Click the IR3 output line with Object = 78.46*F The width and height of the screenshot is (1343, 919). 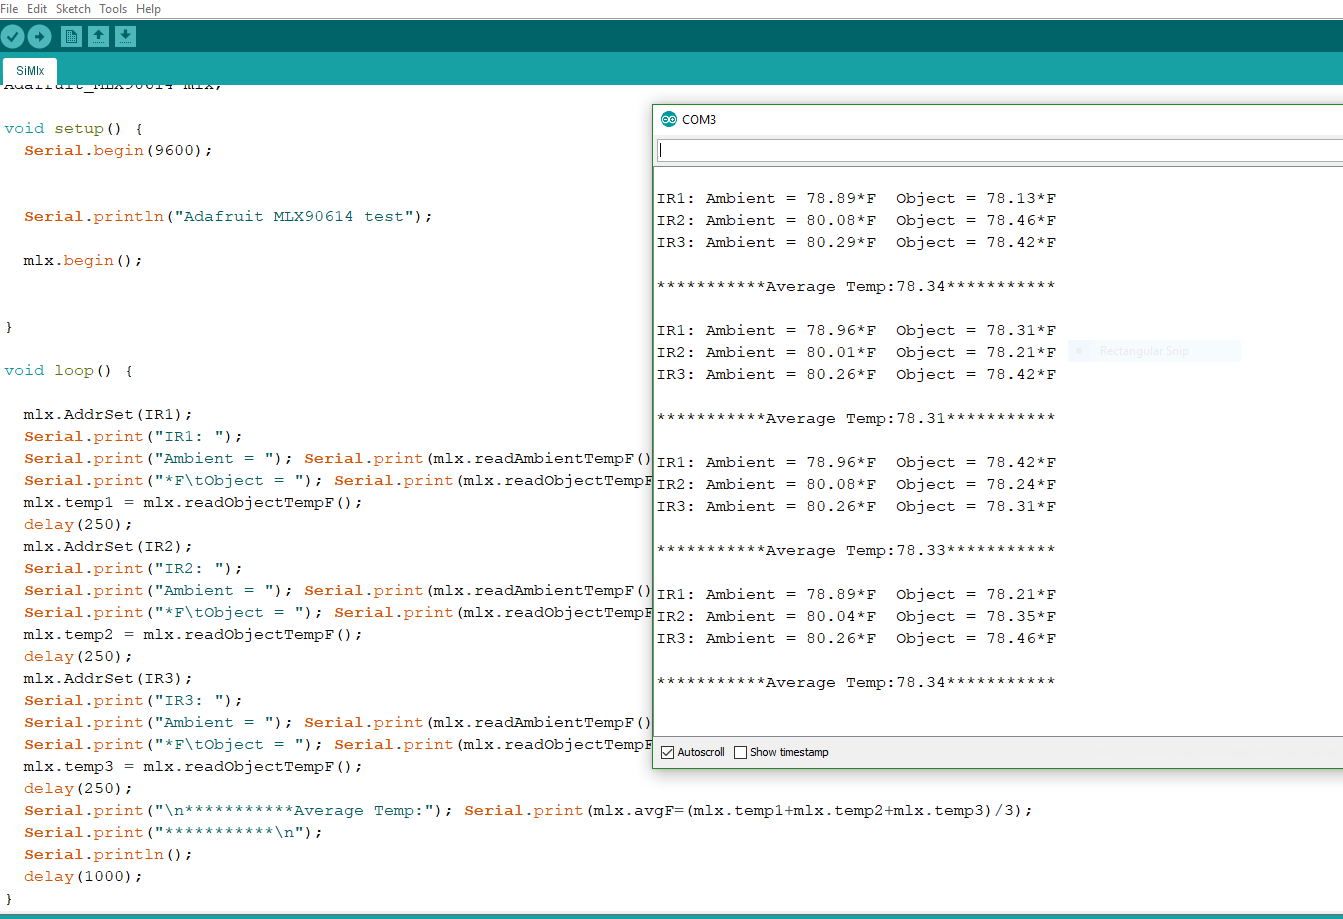pyautogui.click(x=856, y=638)
